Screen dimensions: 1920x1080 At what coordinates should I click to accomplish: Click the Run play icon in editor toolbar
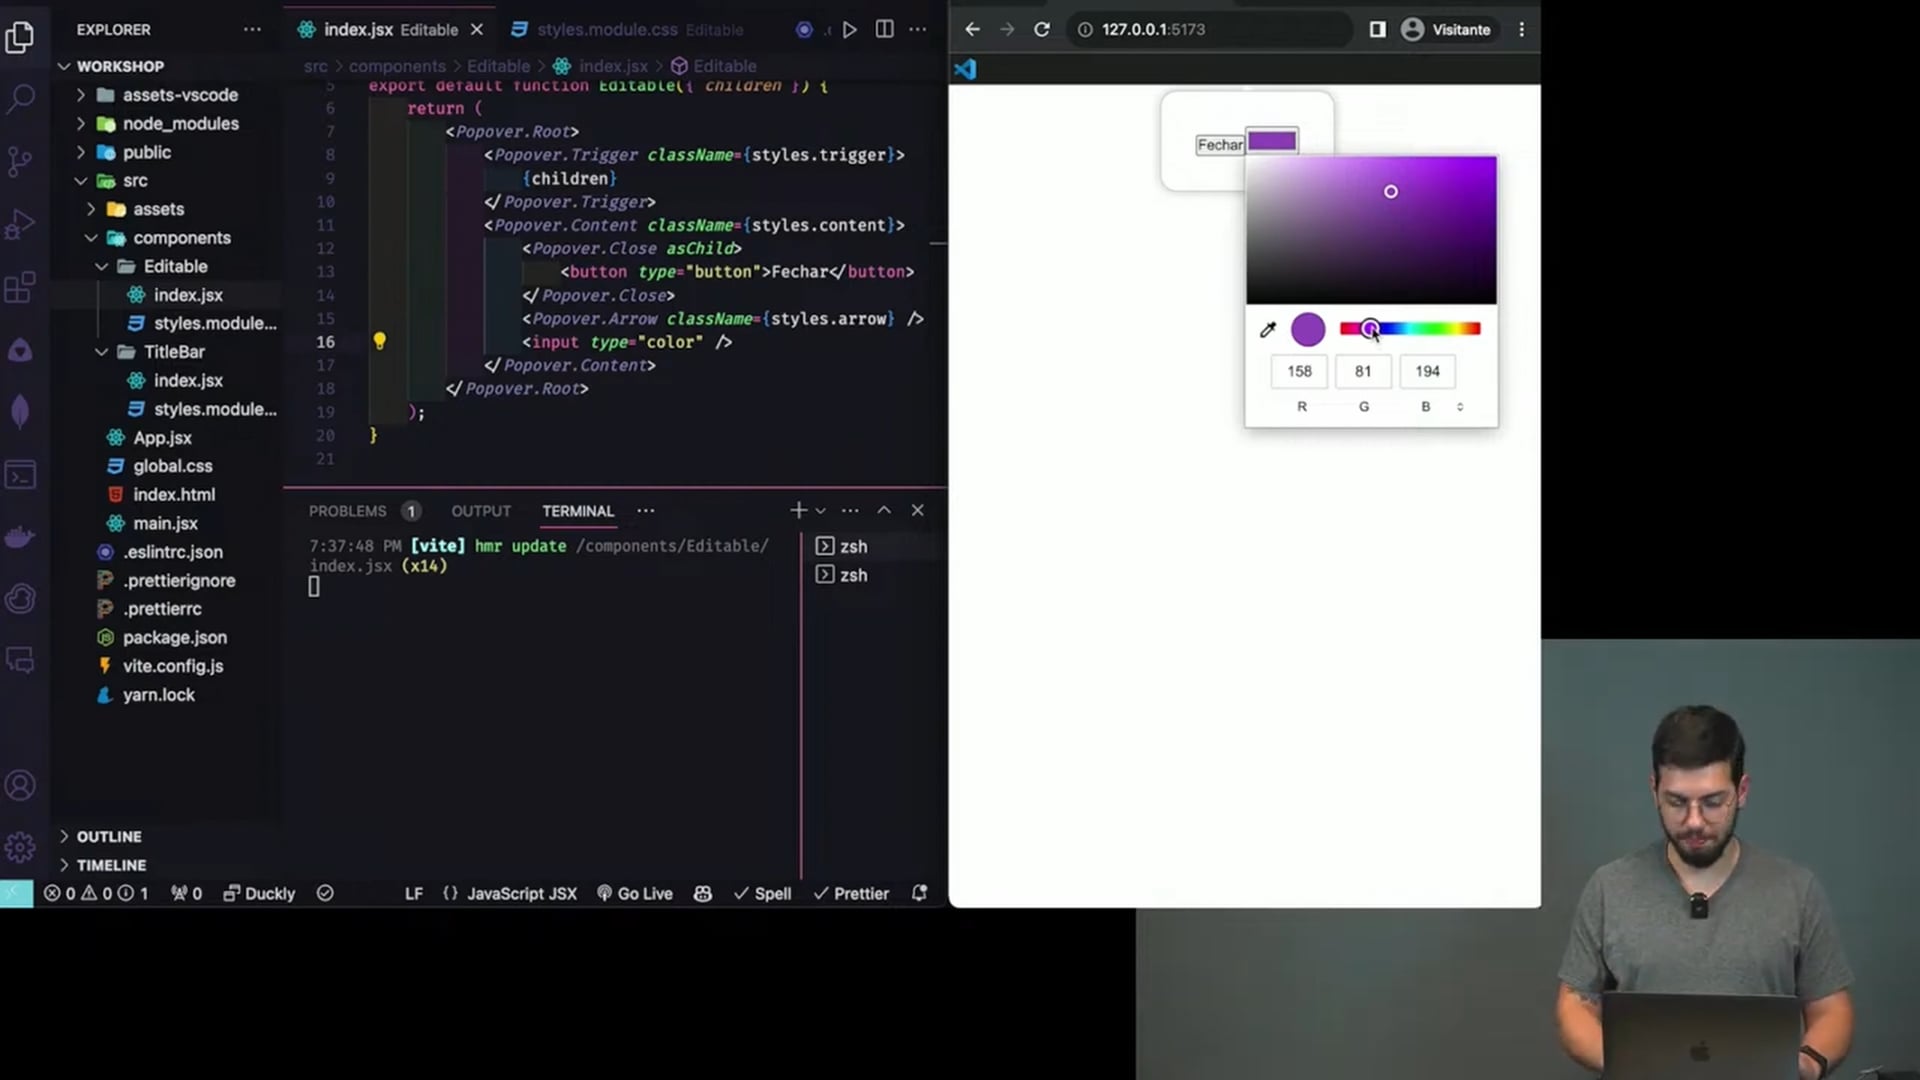pos(849,30)
